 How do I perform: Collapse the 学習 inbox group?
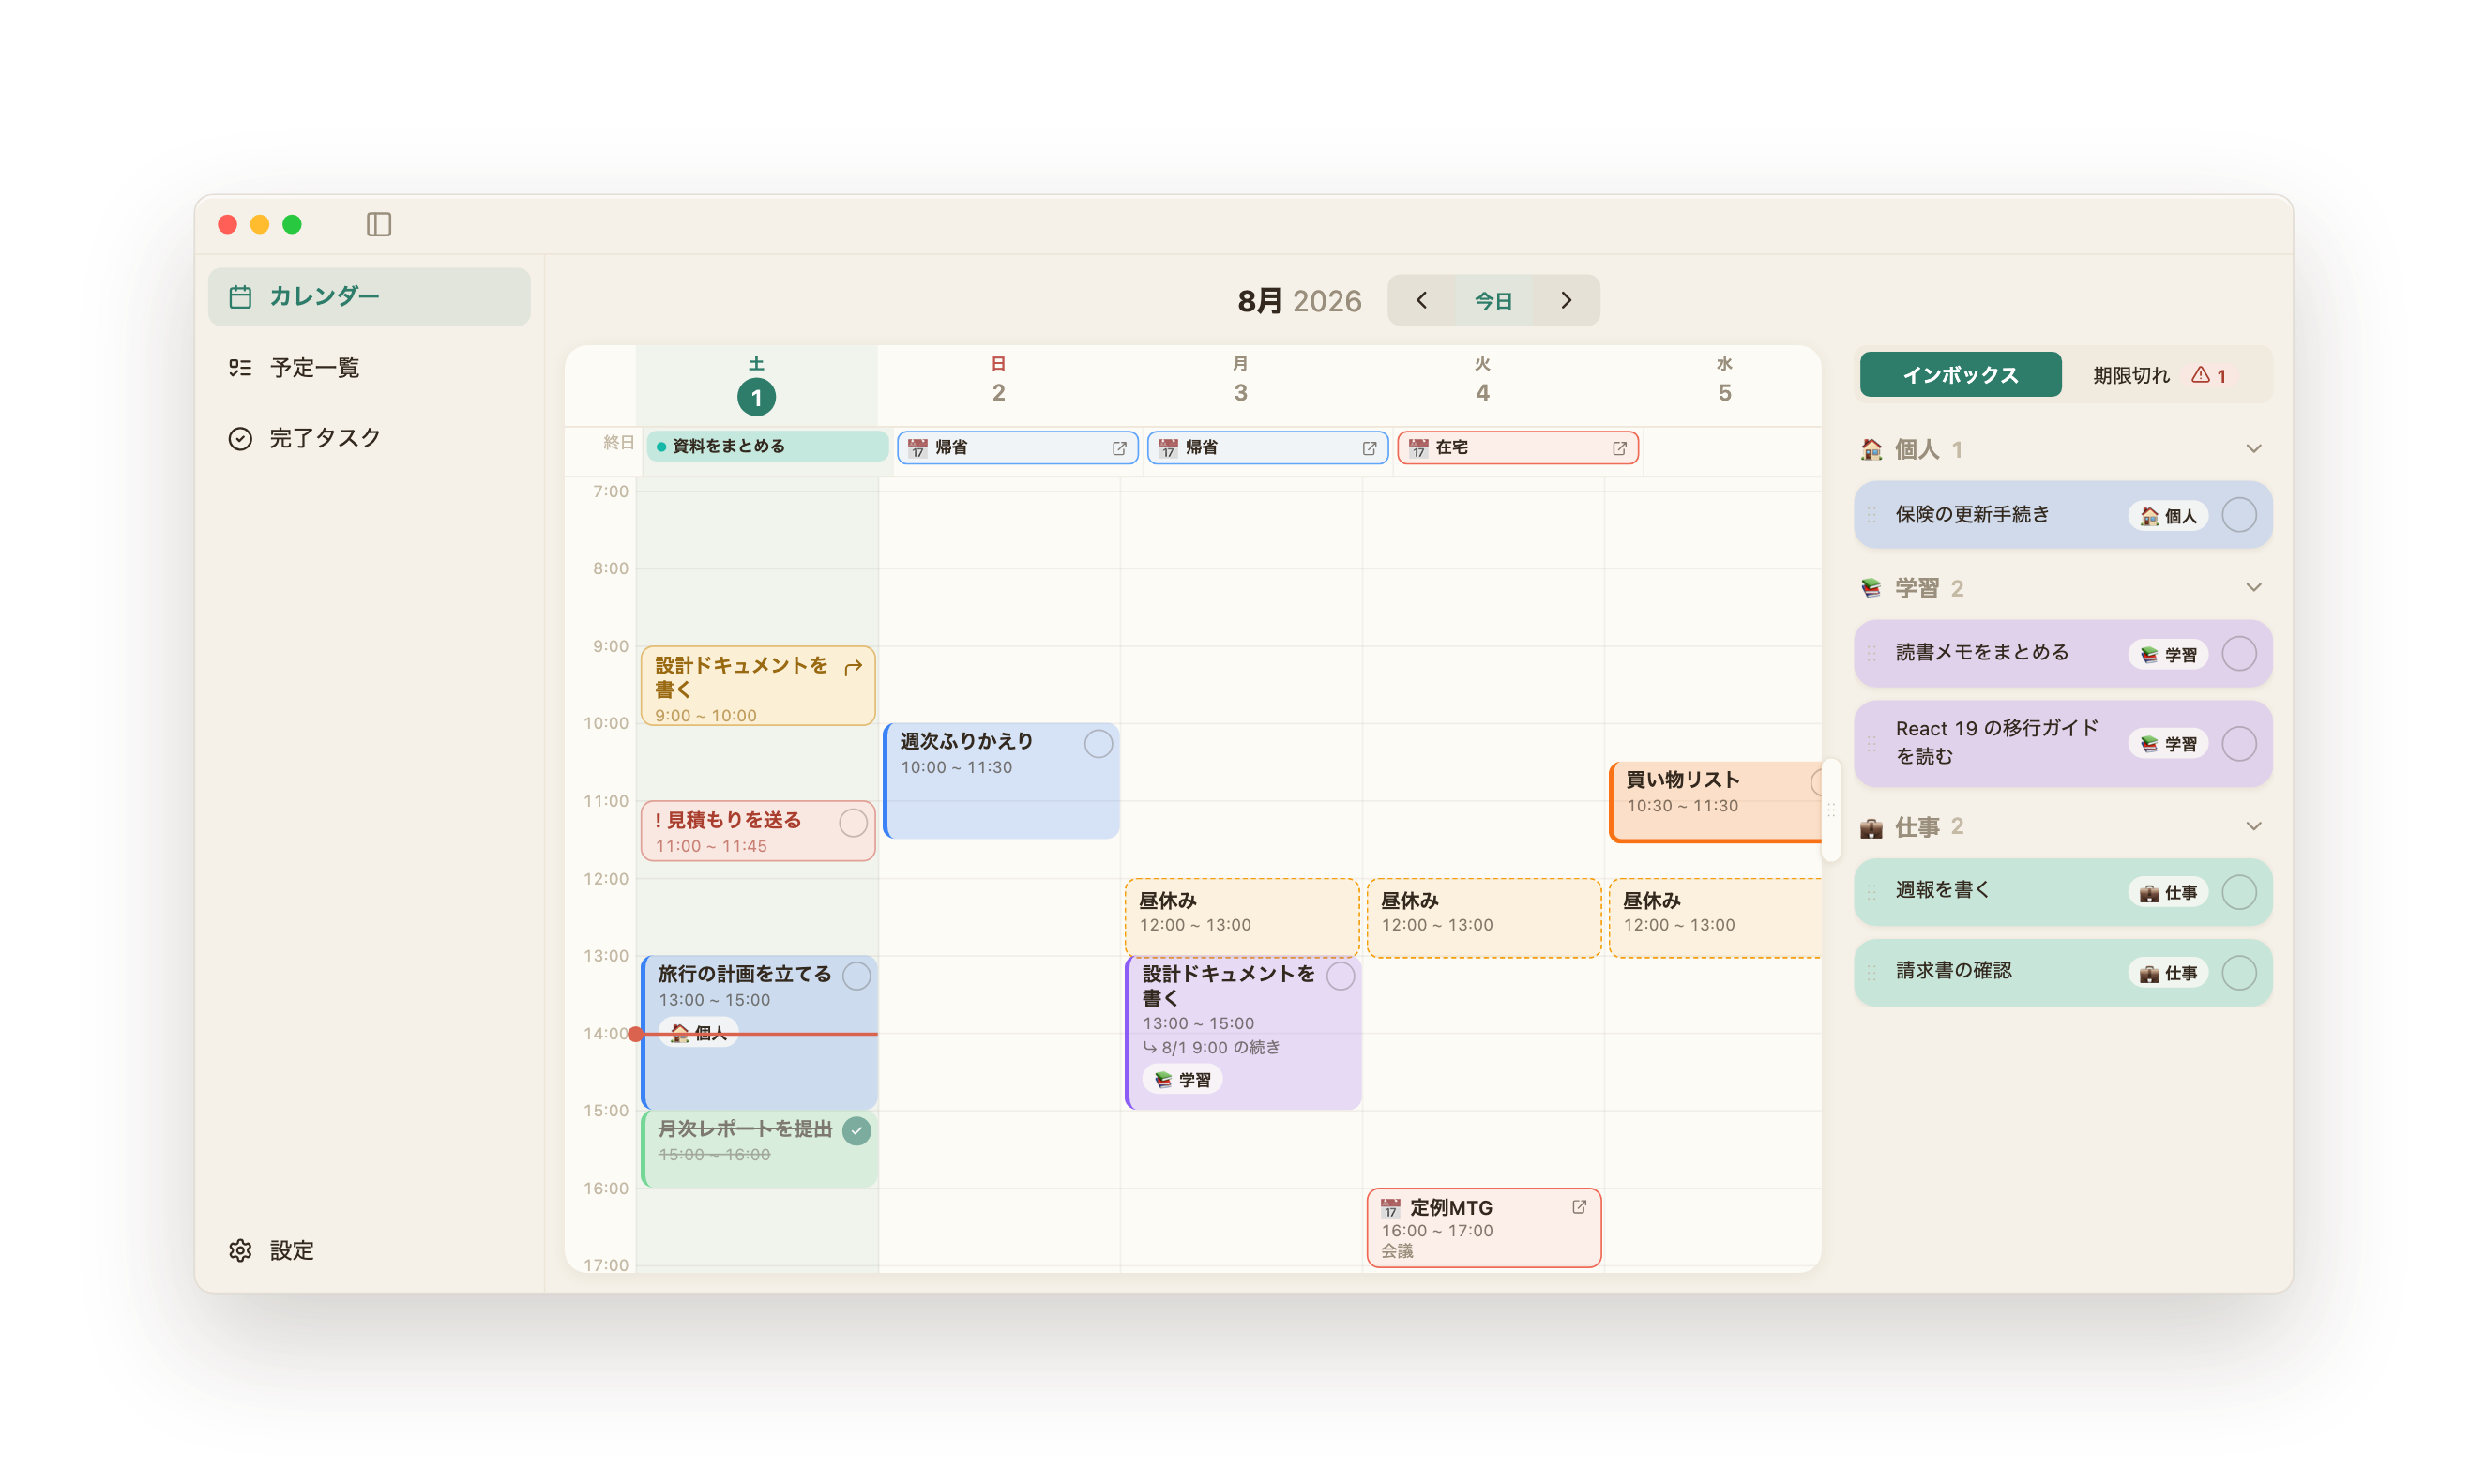pos(2253,588)
